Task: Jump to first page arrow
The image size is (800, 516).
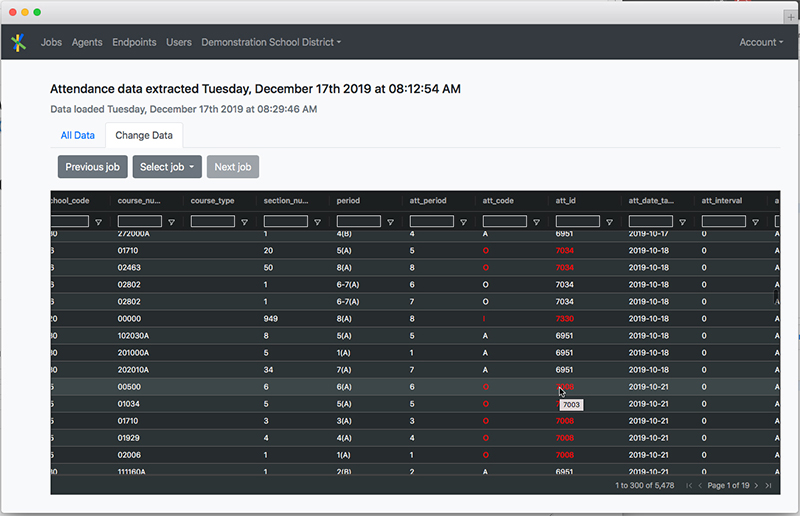Action: click(x=688, y=485)
